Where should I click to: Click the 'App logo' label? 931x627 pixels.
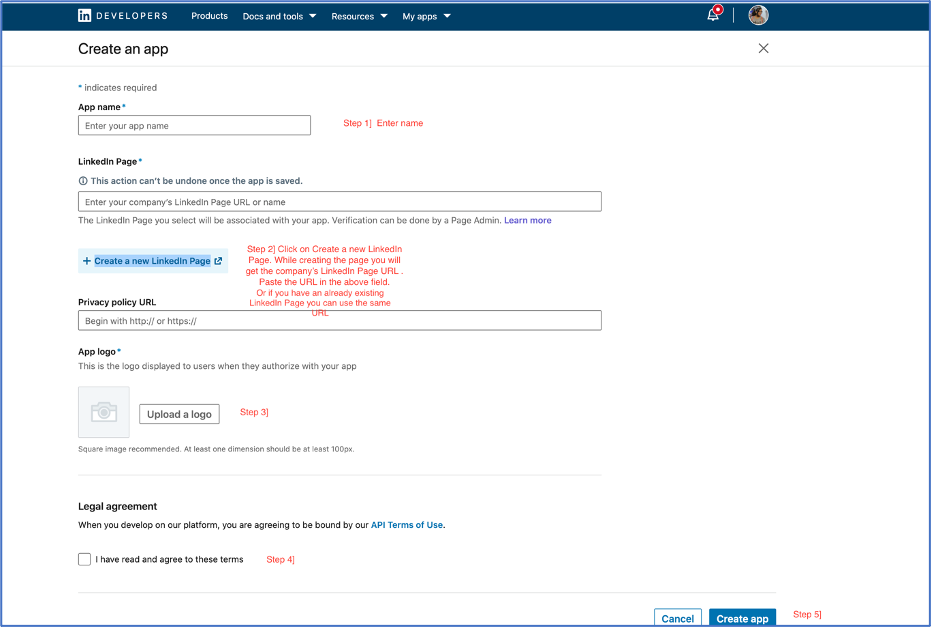click(97, 352)
